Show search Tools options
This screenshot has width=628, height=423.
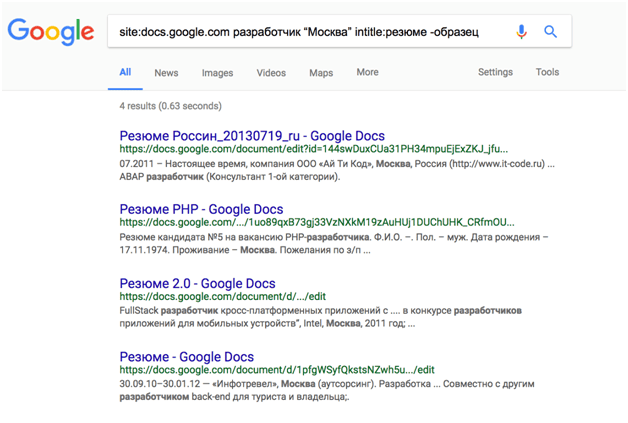click(x=547, y=72)
